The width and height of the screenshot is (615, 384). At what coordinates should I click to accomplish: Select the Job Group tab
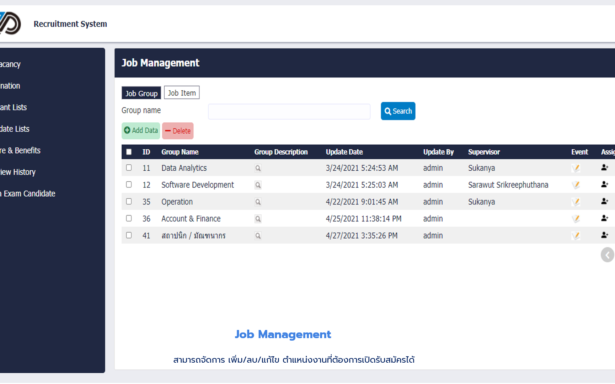(x=141, y=93)
